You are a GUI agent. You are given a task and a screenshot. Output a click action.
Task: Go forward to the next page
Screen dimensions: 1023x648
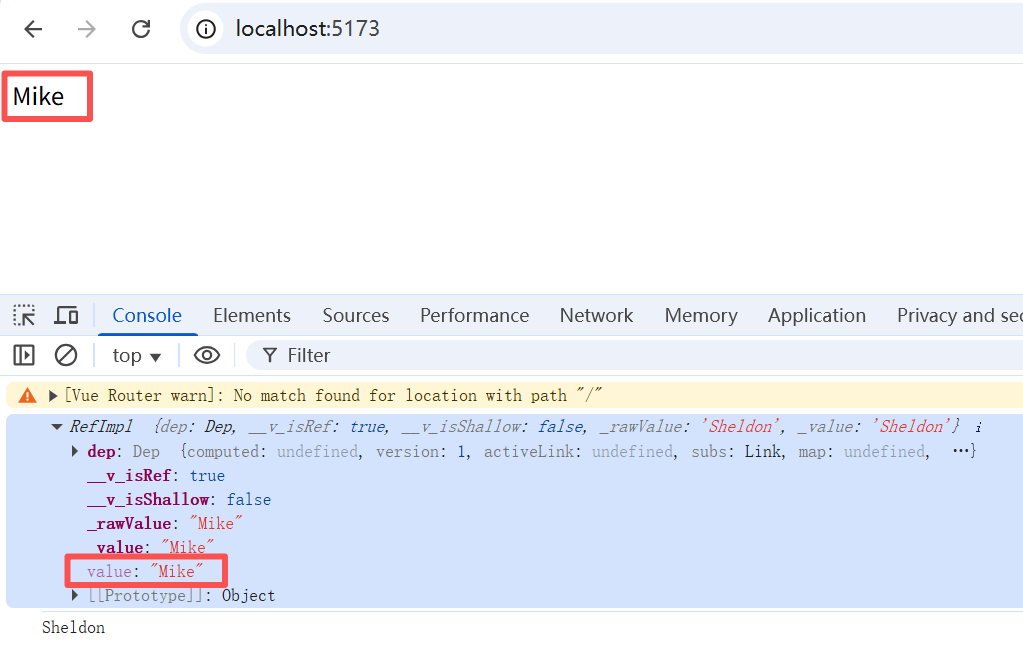click(87, 29)
